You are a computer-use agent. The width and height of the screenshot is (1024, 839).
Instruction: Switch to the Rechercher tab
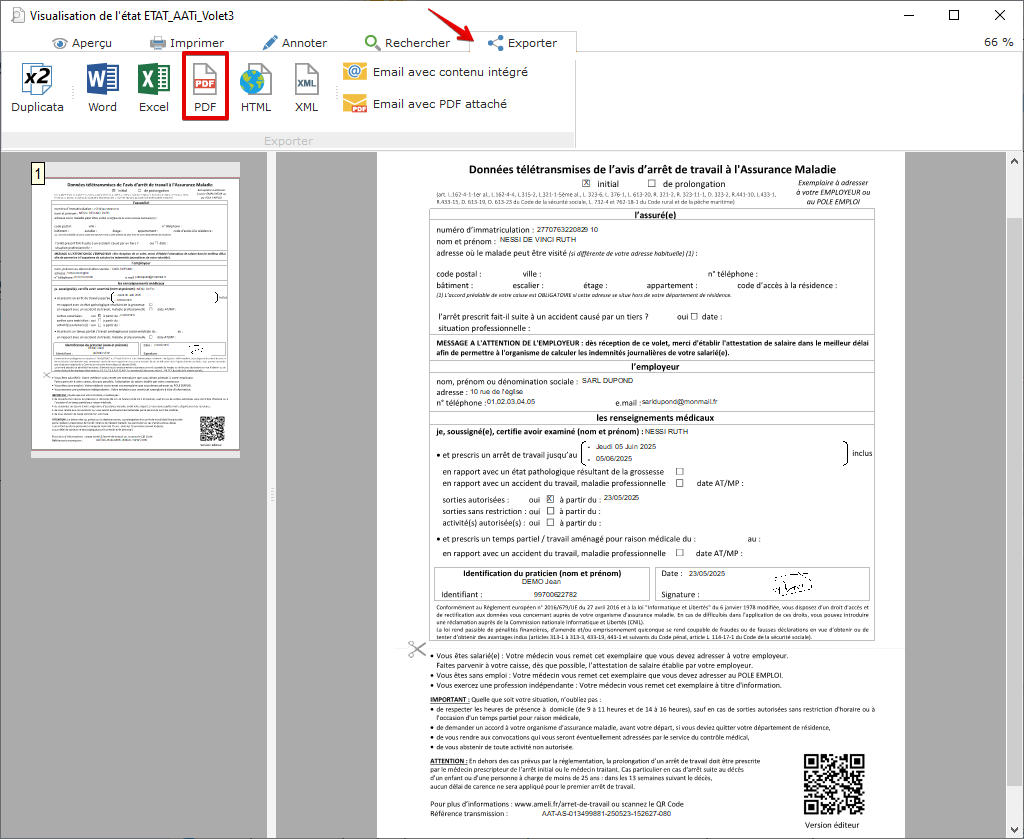click(407, 43)
